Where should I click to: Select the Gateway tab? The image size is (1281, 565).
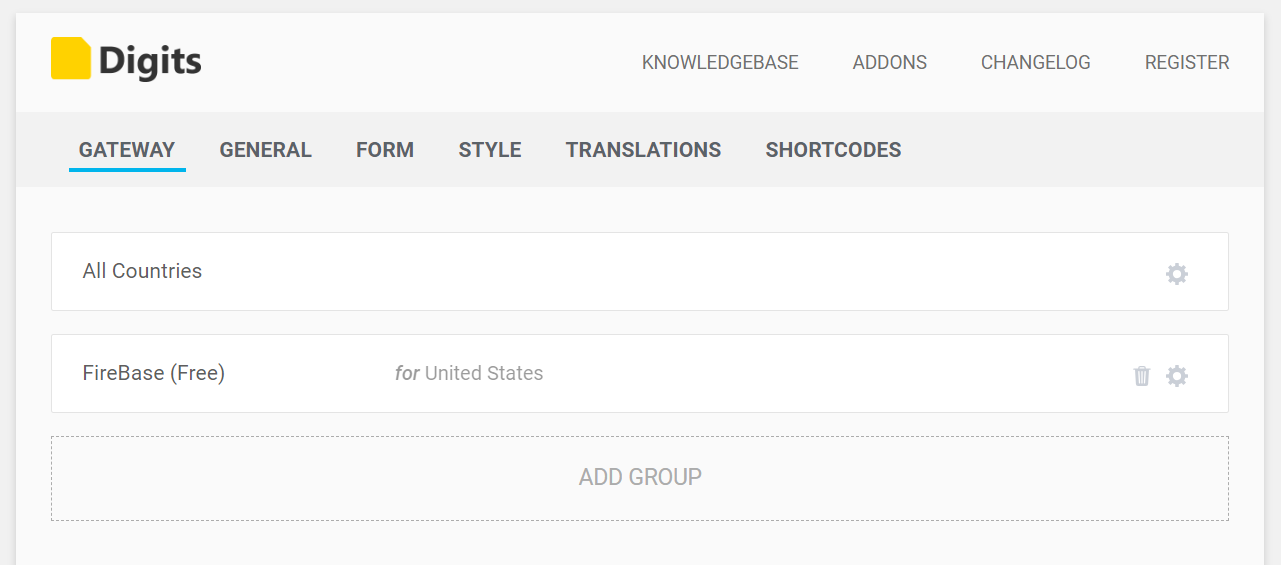click(127, 150)
